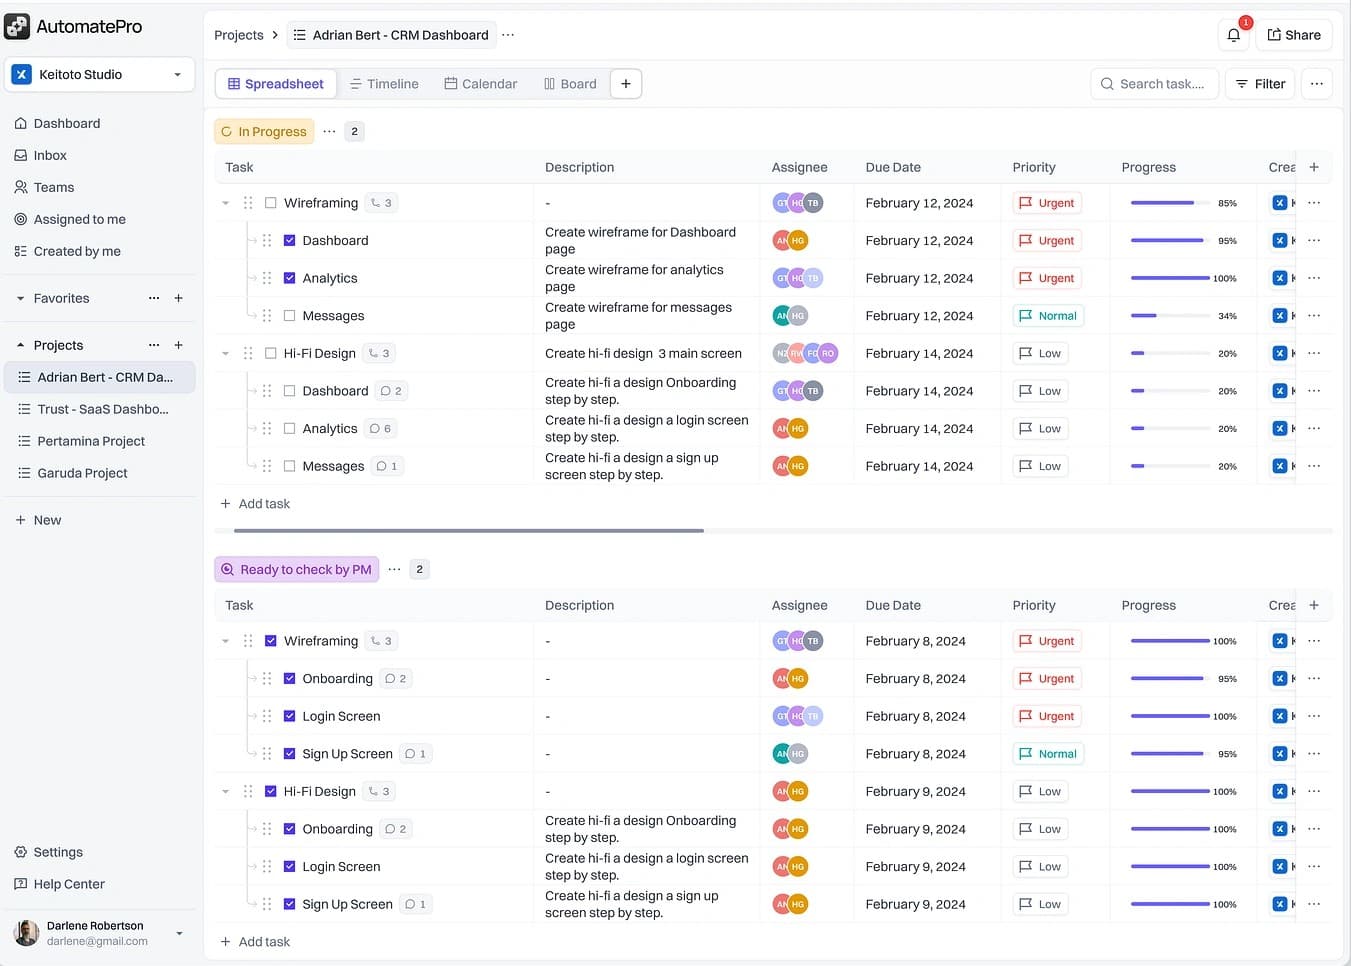Image resolution: width=1351 pixels, height=966 pixels.
Task: Open the Help Center
Action: click(68, 884)
